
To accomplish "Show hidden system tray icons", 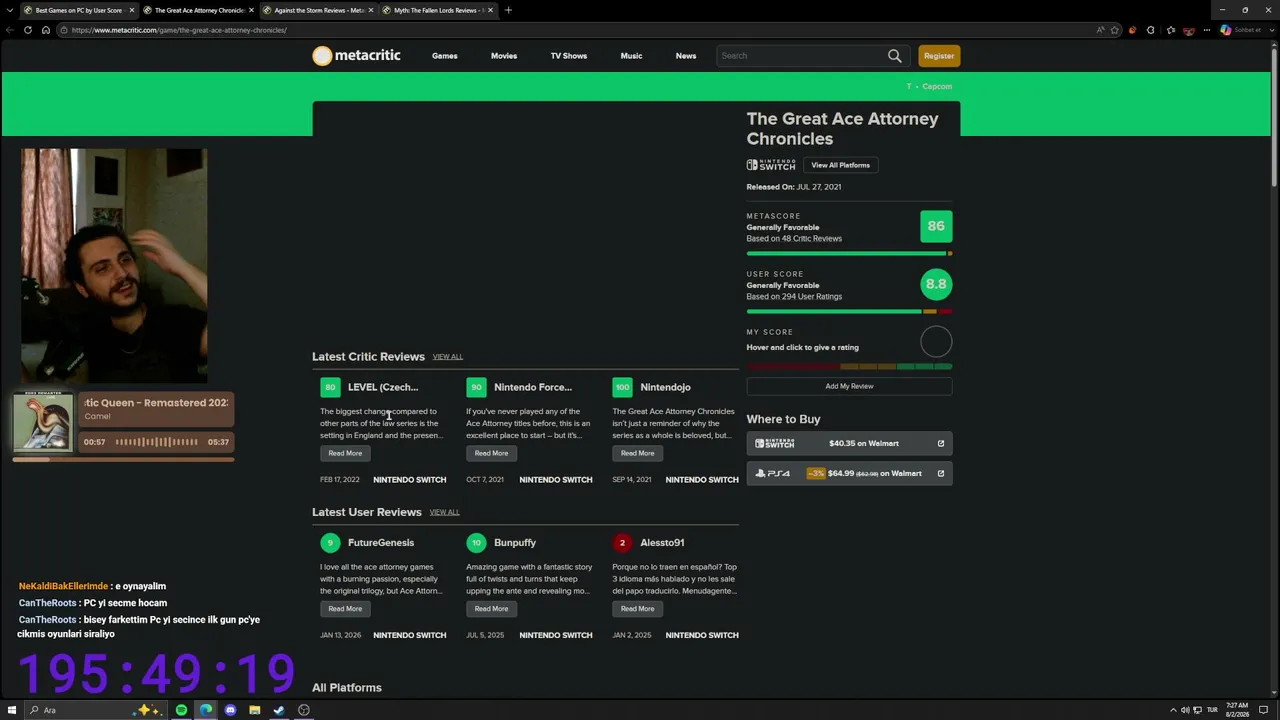I will [x=1173, y=710].
